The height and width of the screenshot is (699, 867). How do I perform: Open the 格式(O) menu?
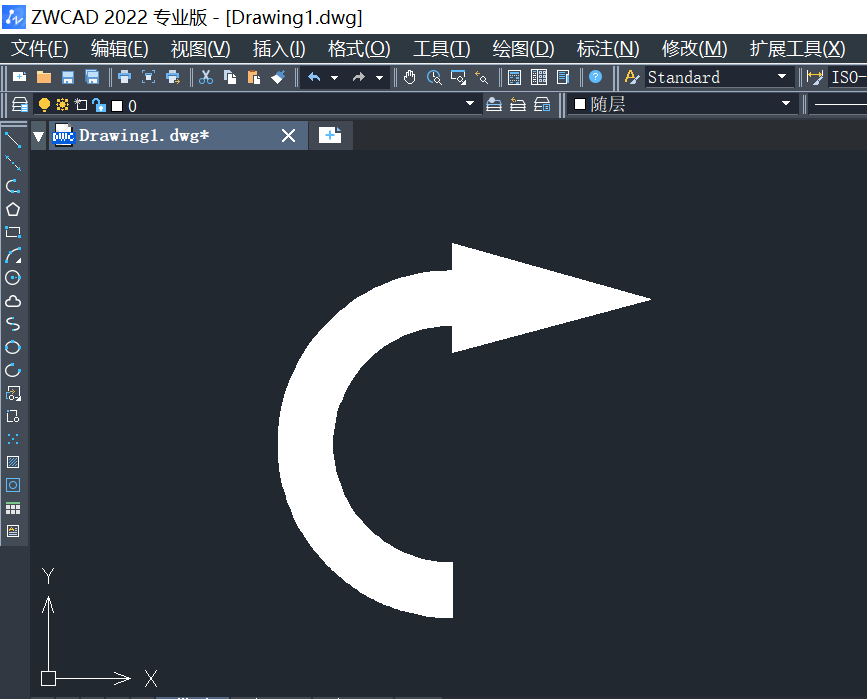(x=359, y=49)
